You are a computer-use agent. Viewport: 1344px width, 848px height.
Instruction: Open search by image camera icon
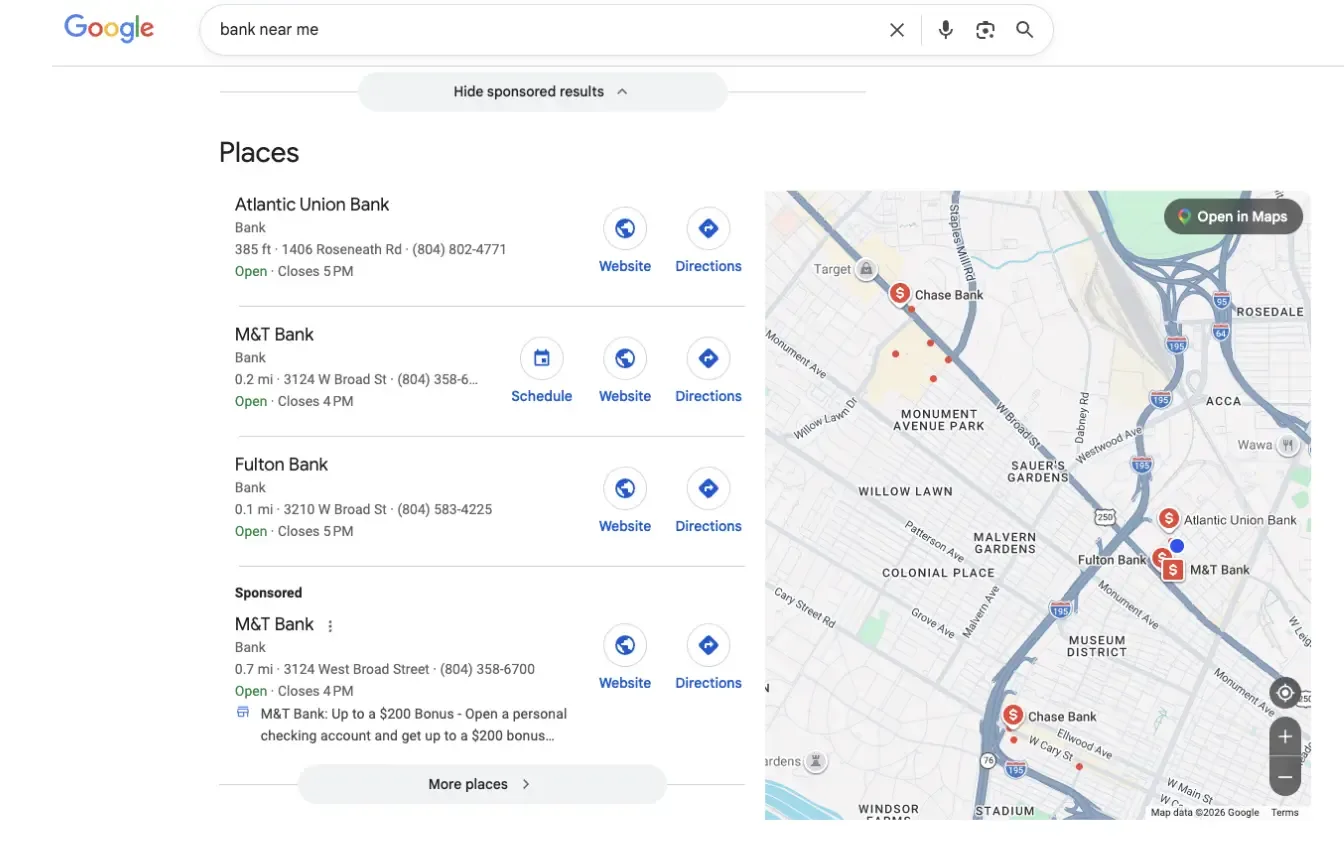[x=985, y=30]
